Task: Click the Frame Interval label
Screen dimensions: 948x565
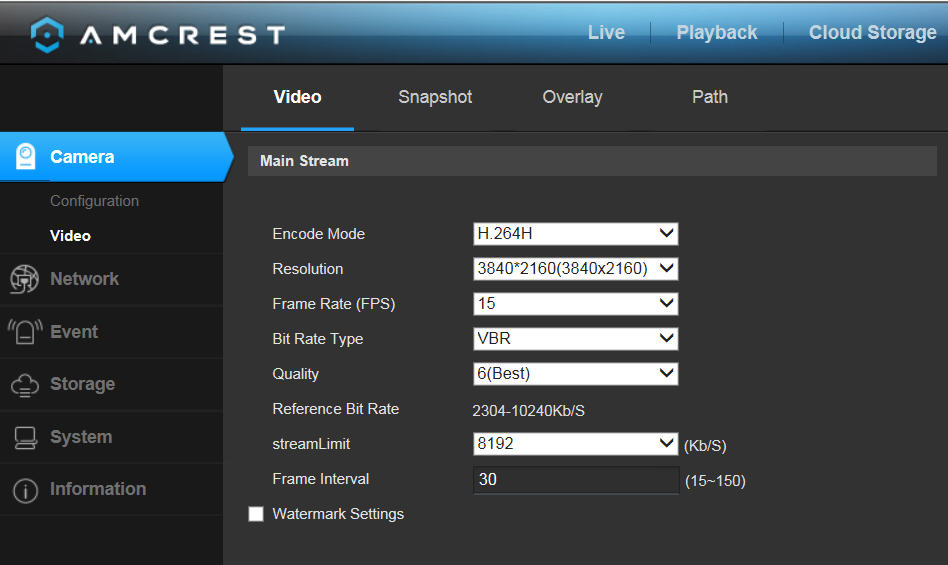Action: (x=320, y=479)
